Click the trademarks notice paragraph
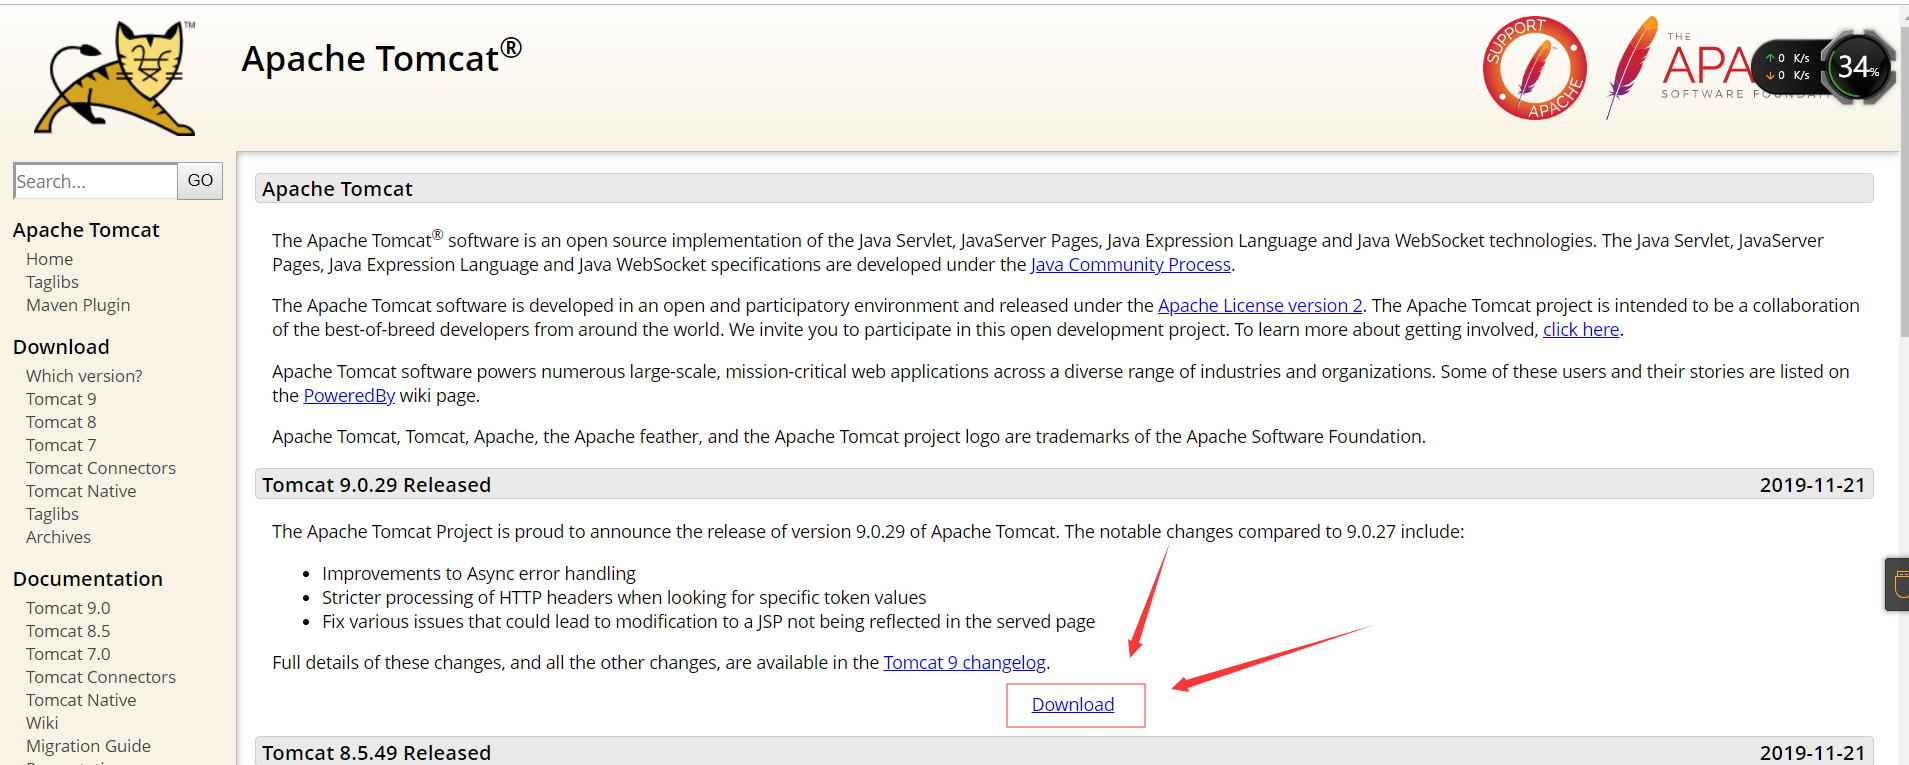Viewport: 1909px width, 765px height. click(x=849, y=437)
